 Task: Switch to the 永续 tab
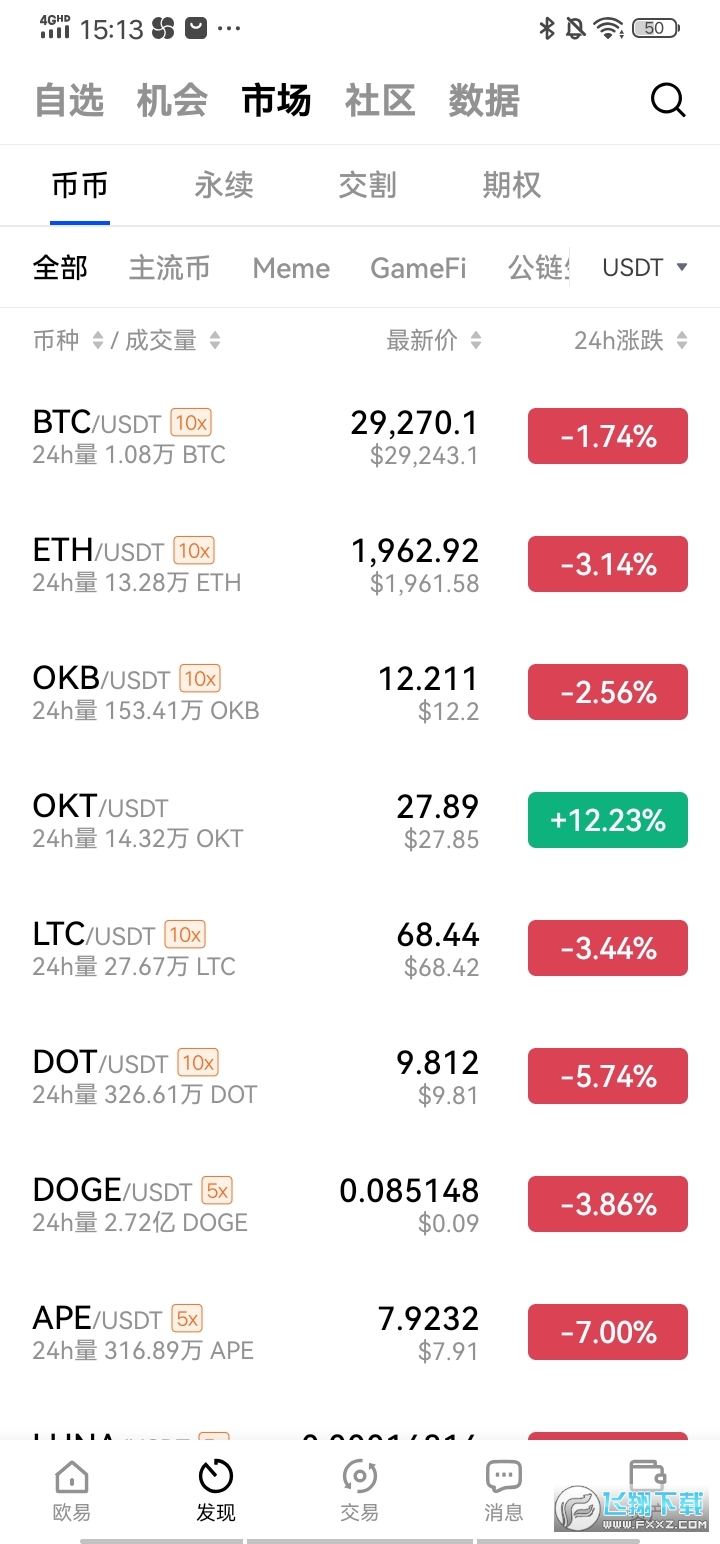(x=224, y=185)
